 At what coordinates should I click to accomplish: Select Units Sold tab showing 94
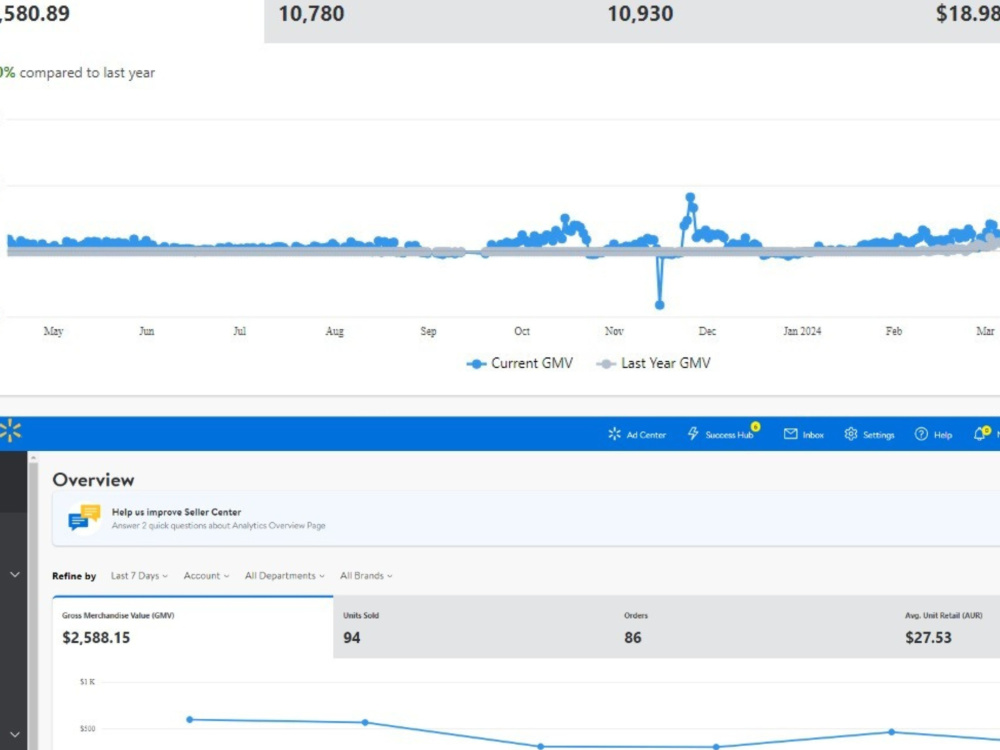(473, 628)
